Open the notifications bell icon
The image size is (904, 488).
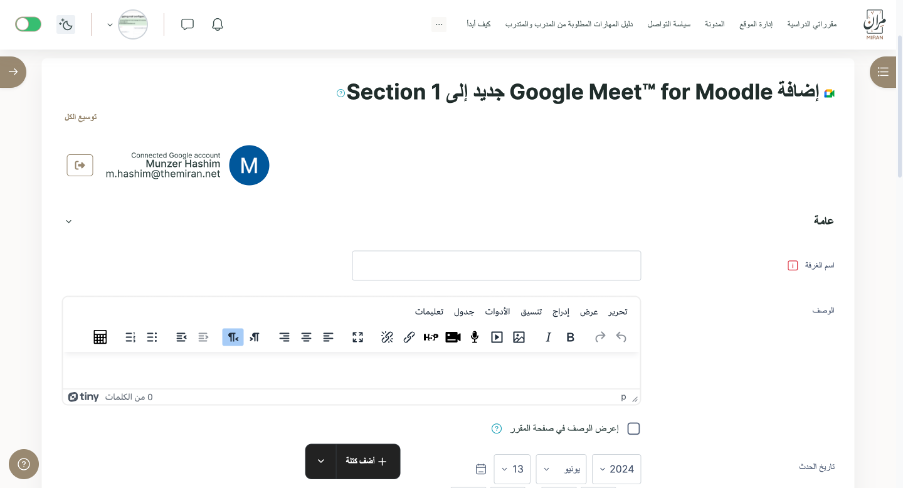point(218,24)
